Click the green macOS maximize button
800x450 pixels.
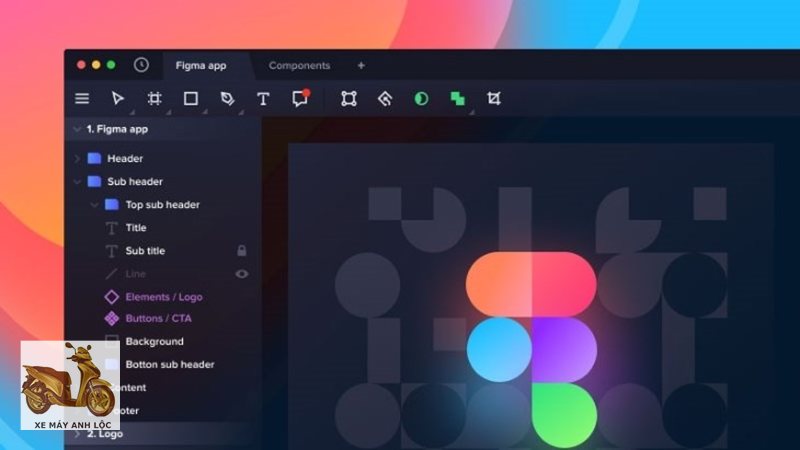(111, 65)
